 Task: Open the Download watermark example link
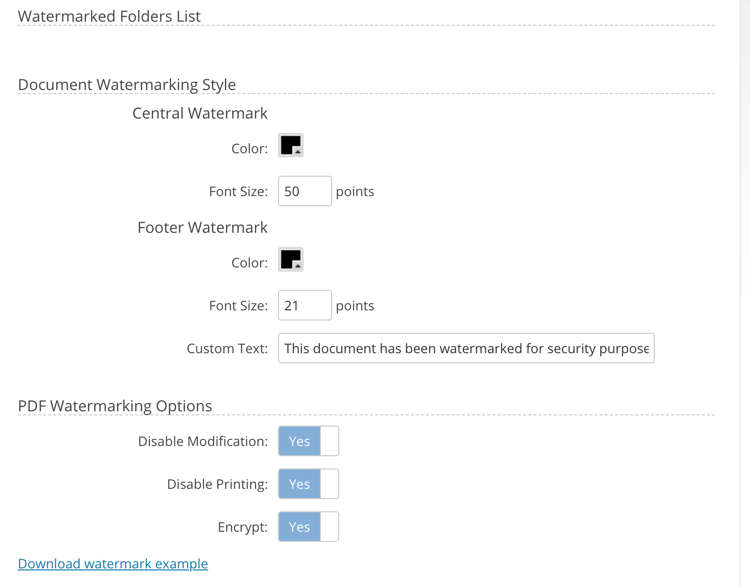[x=113, y=563]
